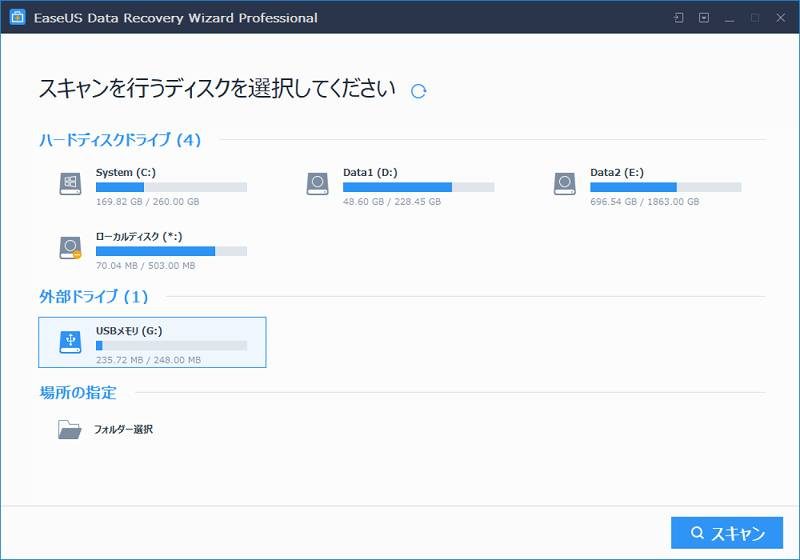Select the ローカルディスク (*:) drive icon
Image resolution: width=800 pixels, height=560 pixels.
pyautogui.click(x=69, y=247)
